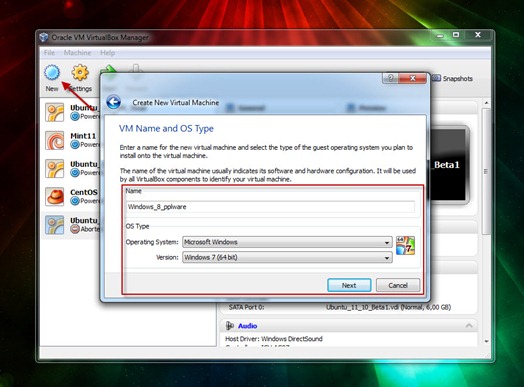Click the Audio speaker icon

coord(230,326)
